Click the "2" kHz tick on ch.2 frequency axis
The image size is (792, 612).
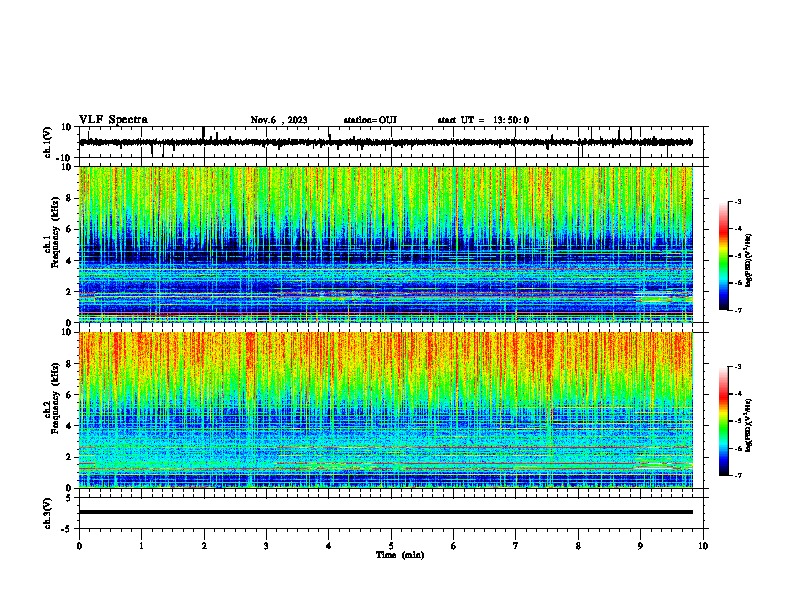pos(69,457)
